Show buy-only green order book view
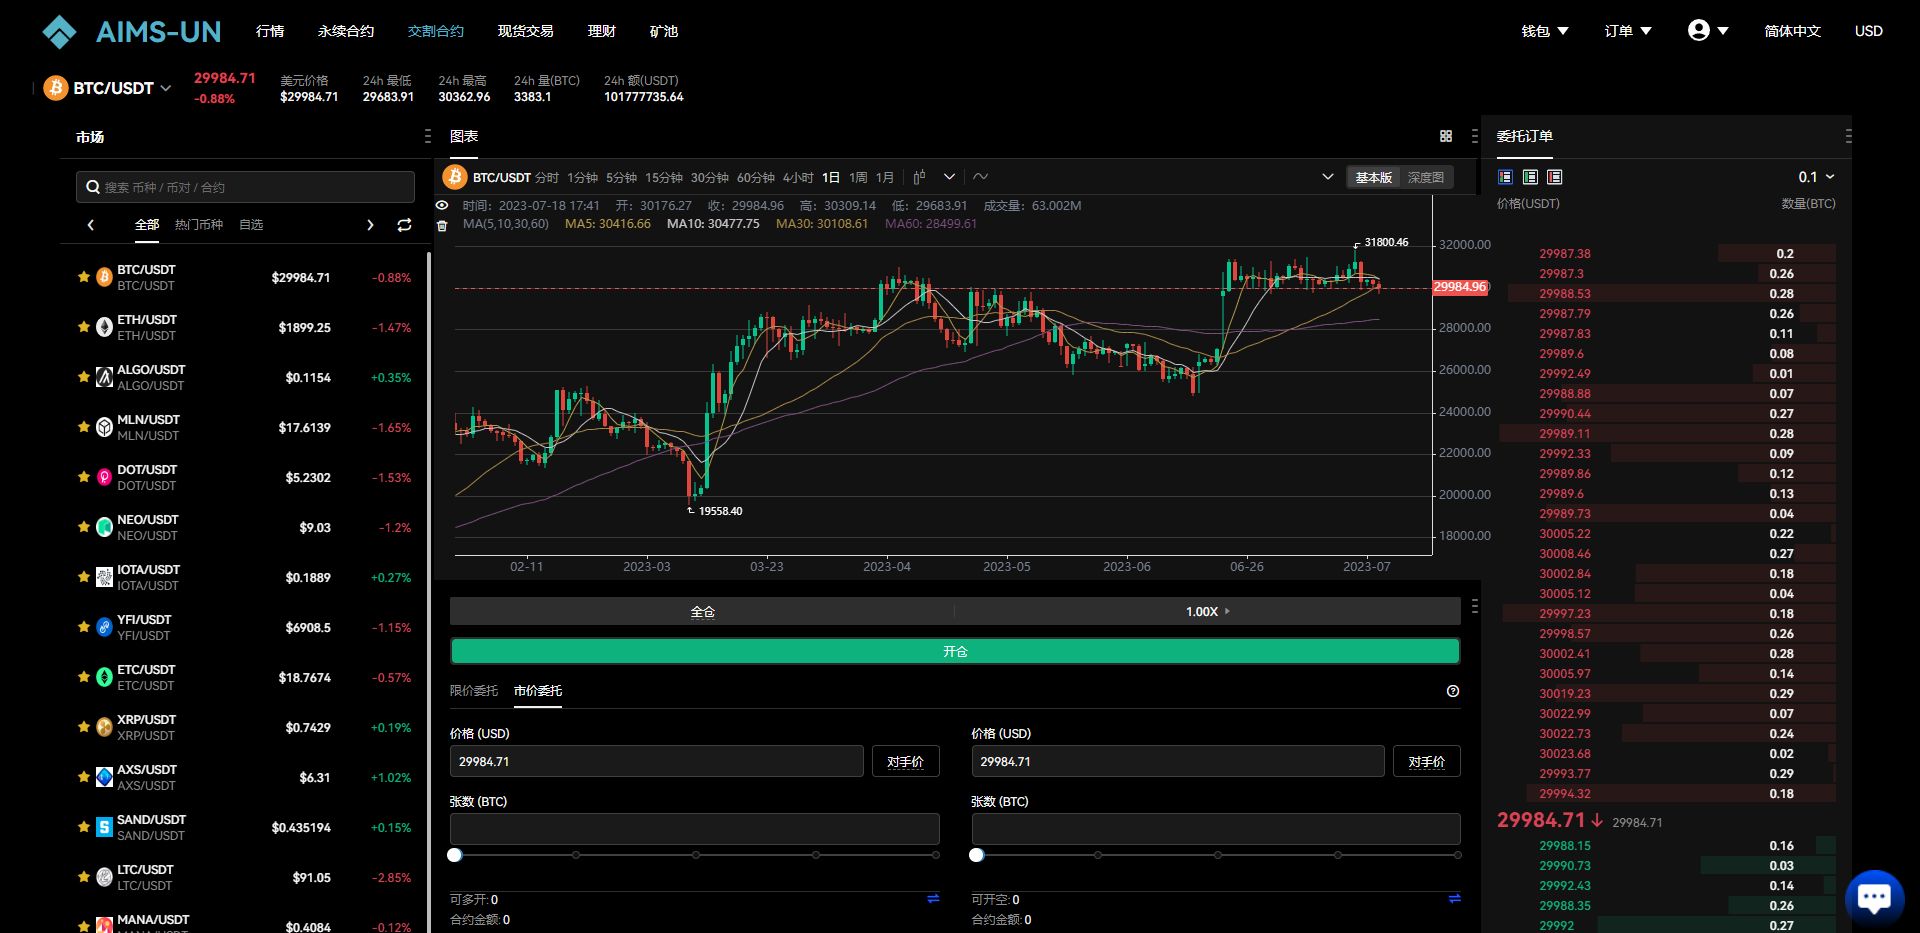This screenshot has height=933, width=1920. pyautogui.click(x=1530, y=177)
